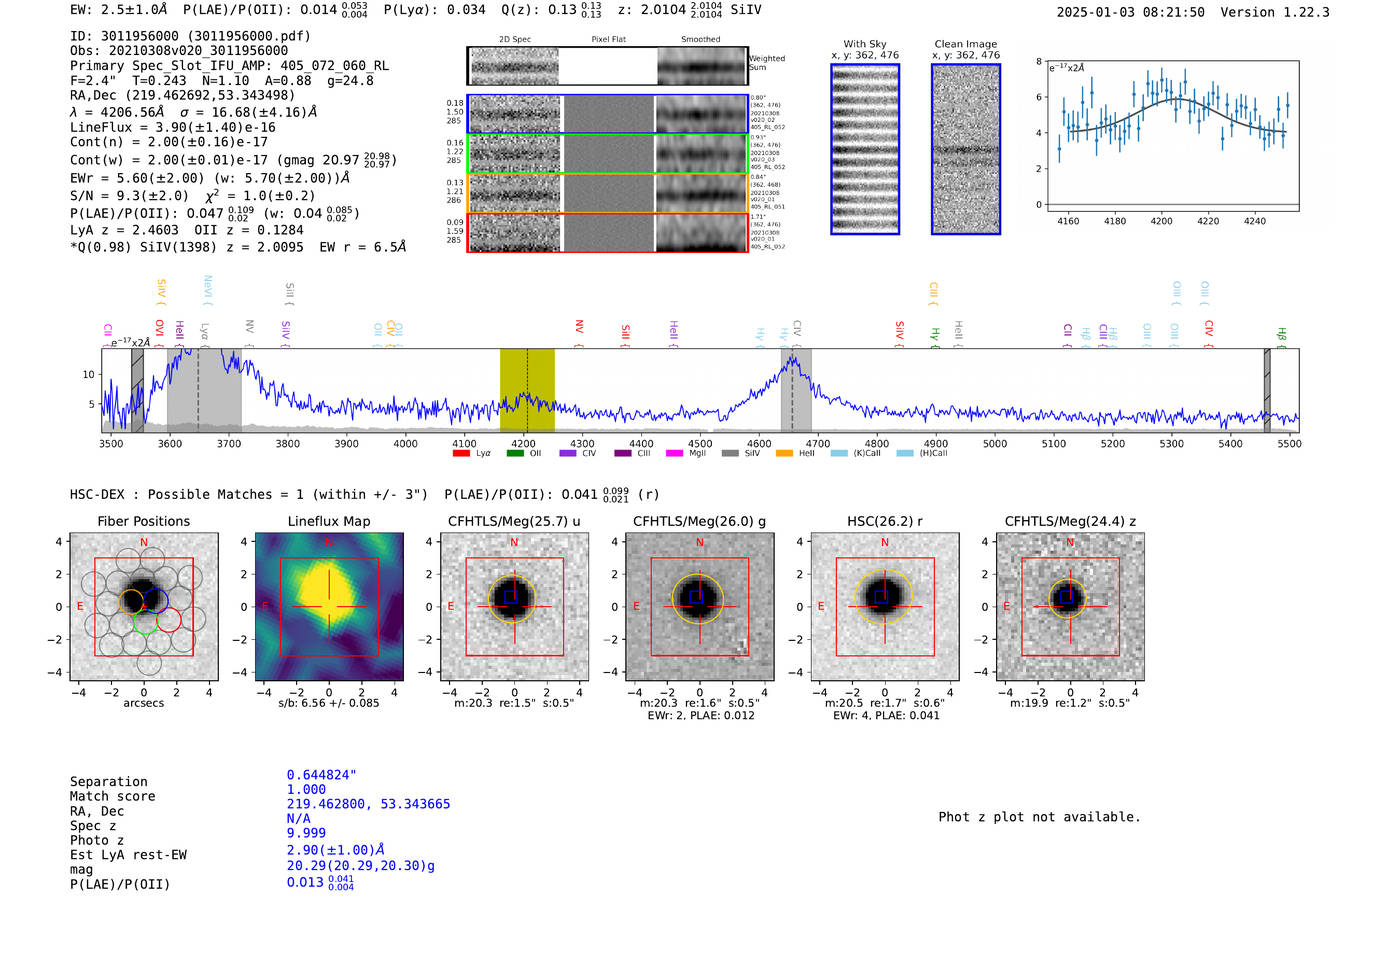
Task: Click the hatched region near 5460
Action: coord(1267,390)
